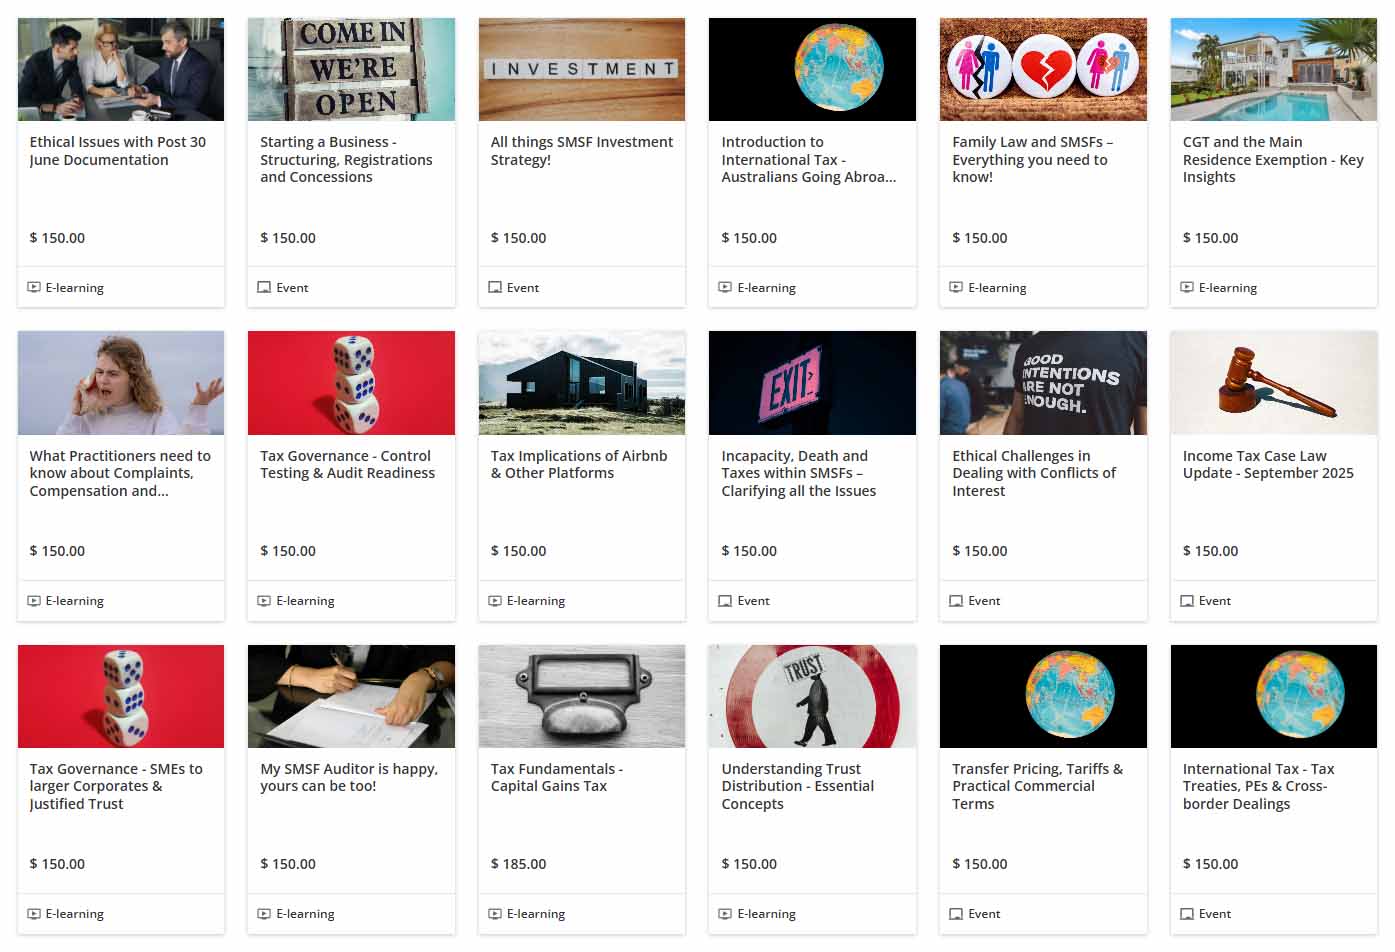This screenshot has width=1395, height=952.
Task: Click E-learning icon under Family Law and SMSFs
Action: pyautogui.click(x=956, y=288)
